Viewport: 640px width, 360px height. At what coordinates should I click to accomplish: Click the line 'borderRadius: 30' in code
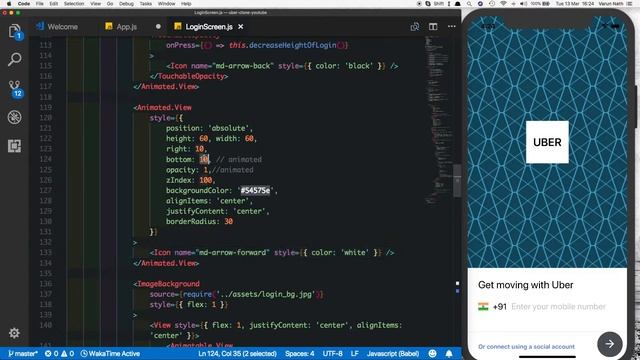[199, 222]
